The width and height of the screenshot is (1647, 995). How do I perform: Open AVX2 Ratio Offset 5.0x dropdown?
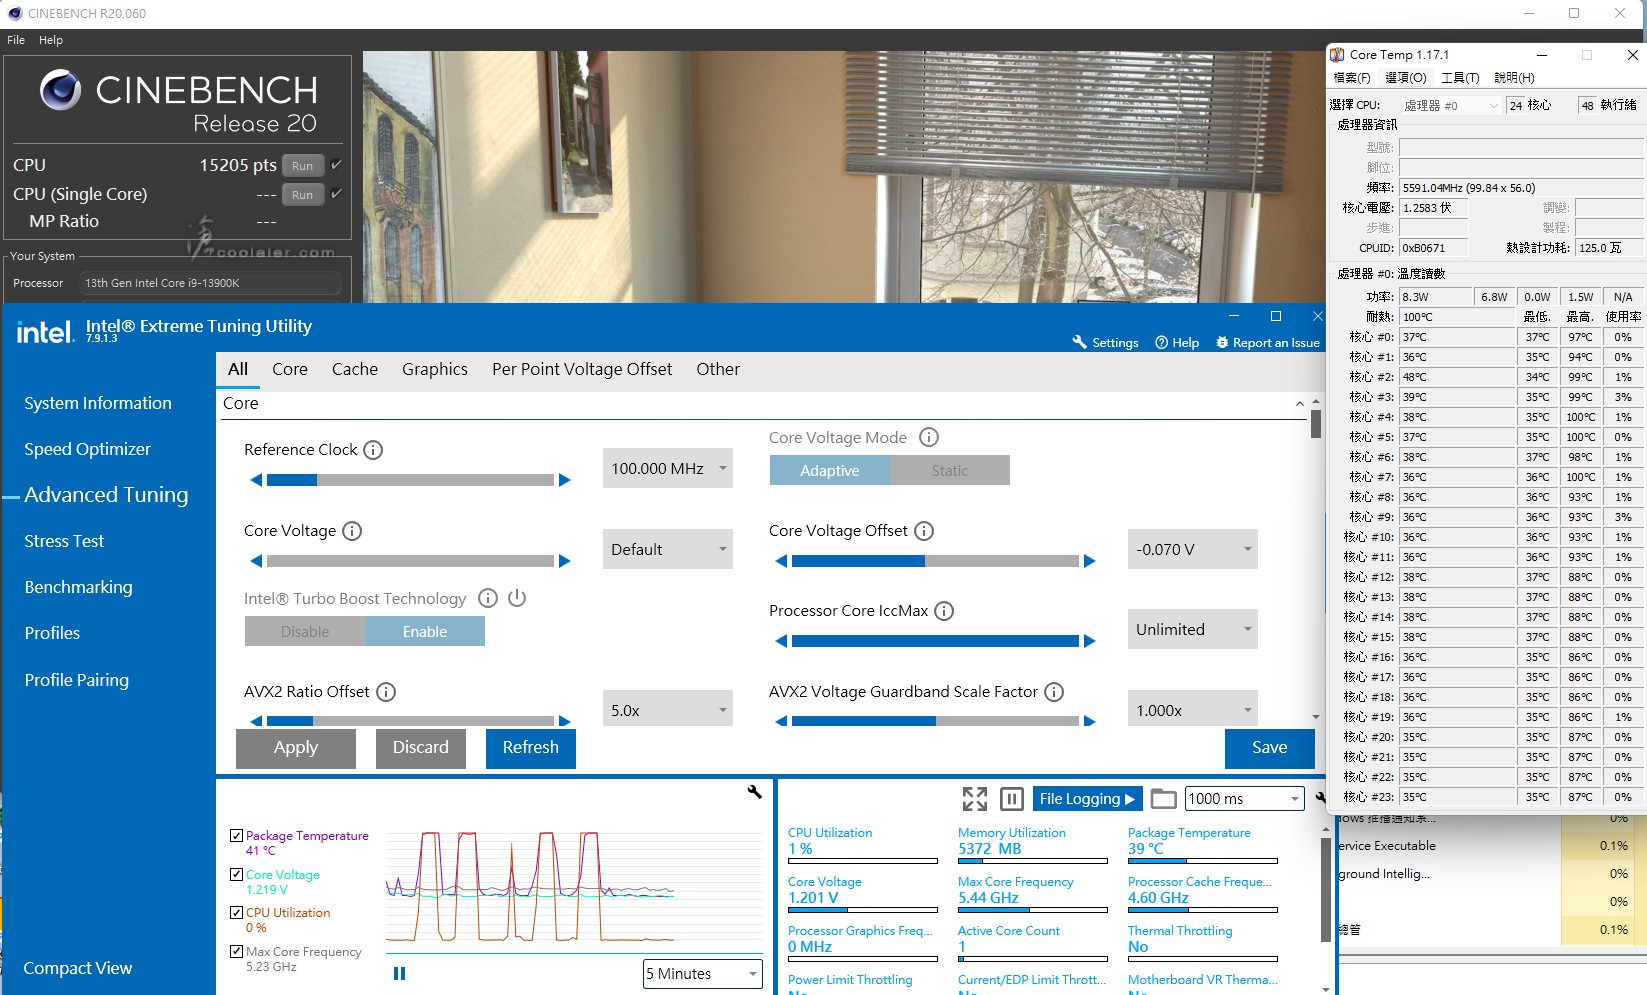tap(667, 709)
